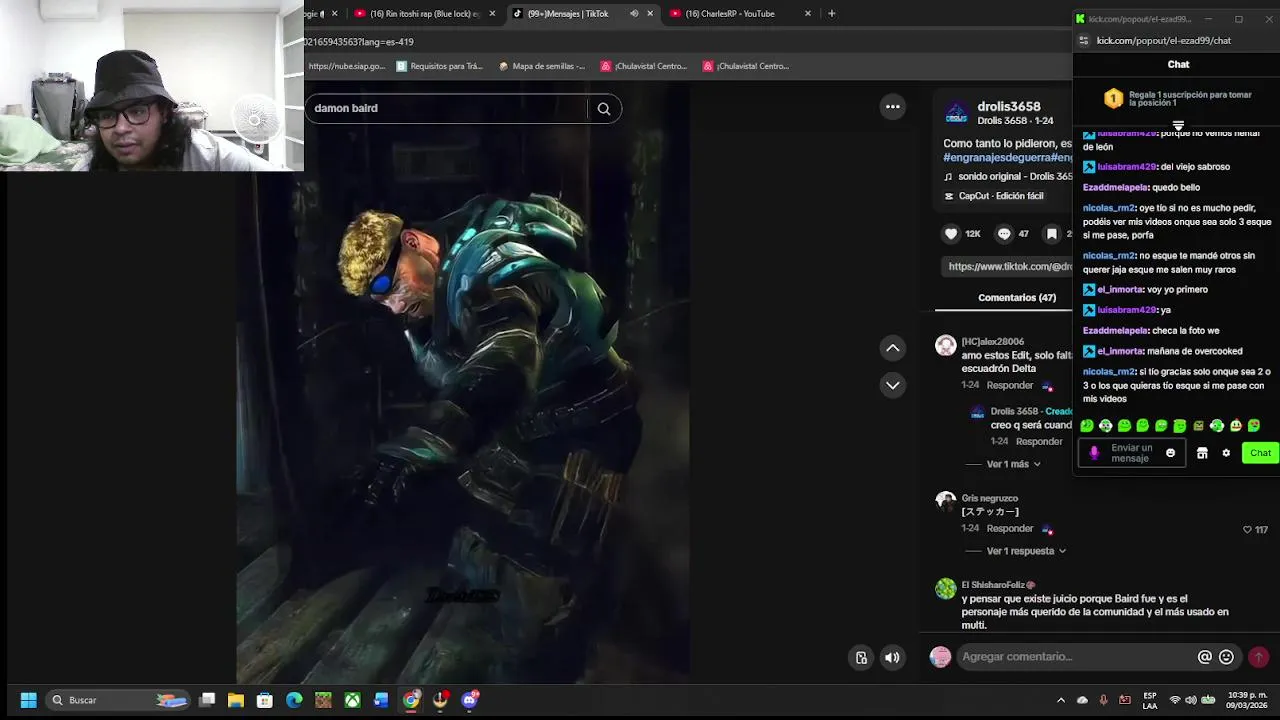The width and height of the screenshot is (1280, 720).
Task: Open the first ¡Chulavista! Centro bookmark
Action: pos(644,66)
